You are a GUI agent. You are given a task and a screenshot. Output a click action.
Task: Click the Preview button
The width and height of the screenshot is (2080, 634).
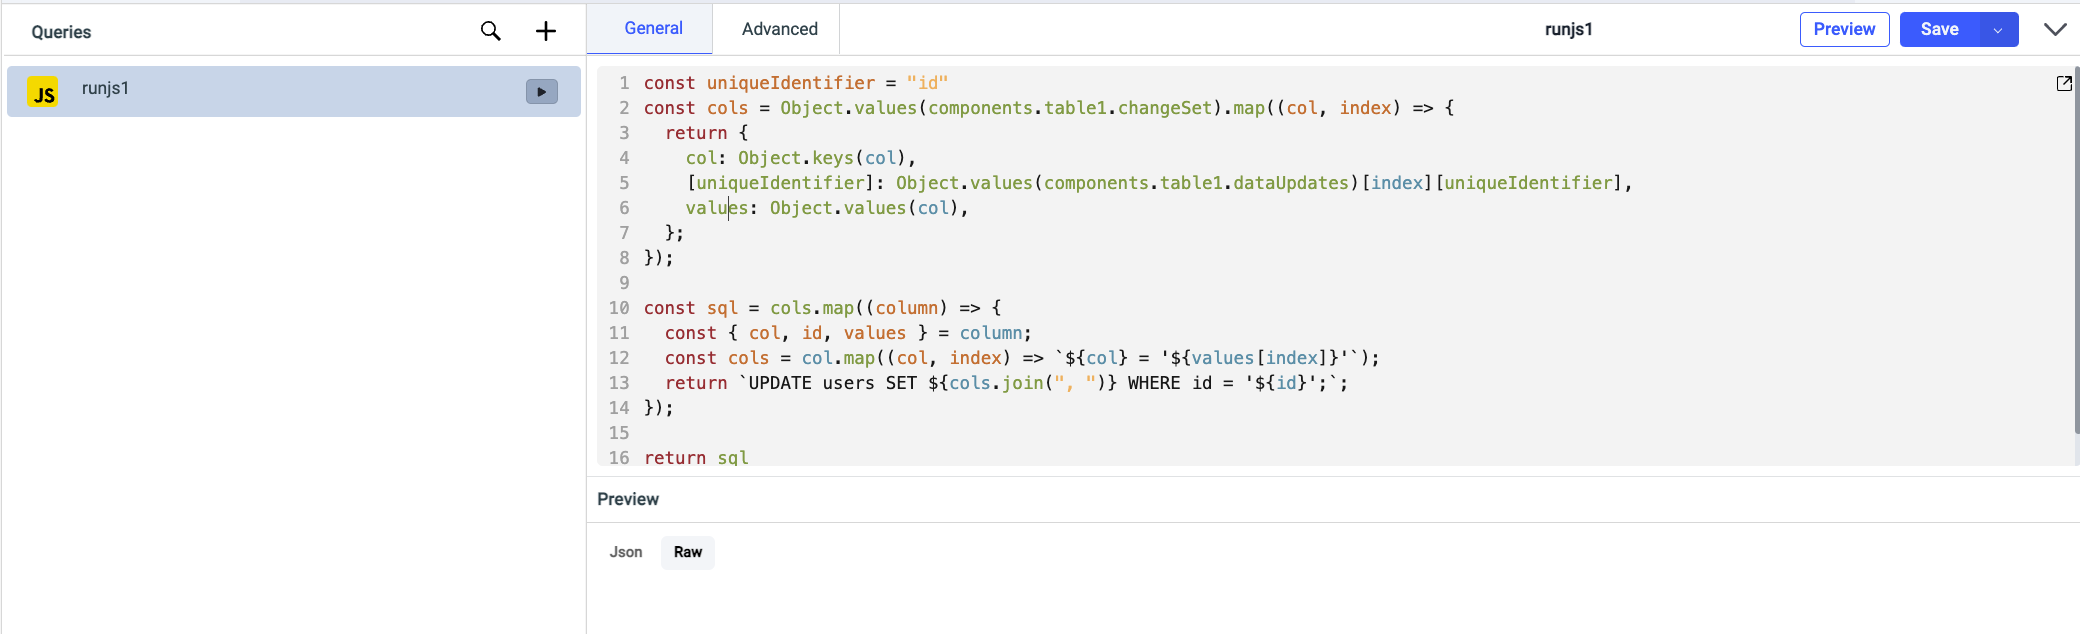tap(1844, 29)
